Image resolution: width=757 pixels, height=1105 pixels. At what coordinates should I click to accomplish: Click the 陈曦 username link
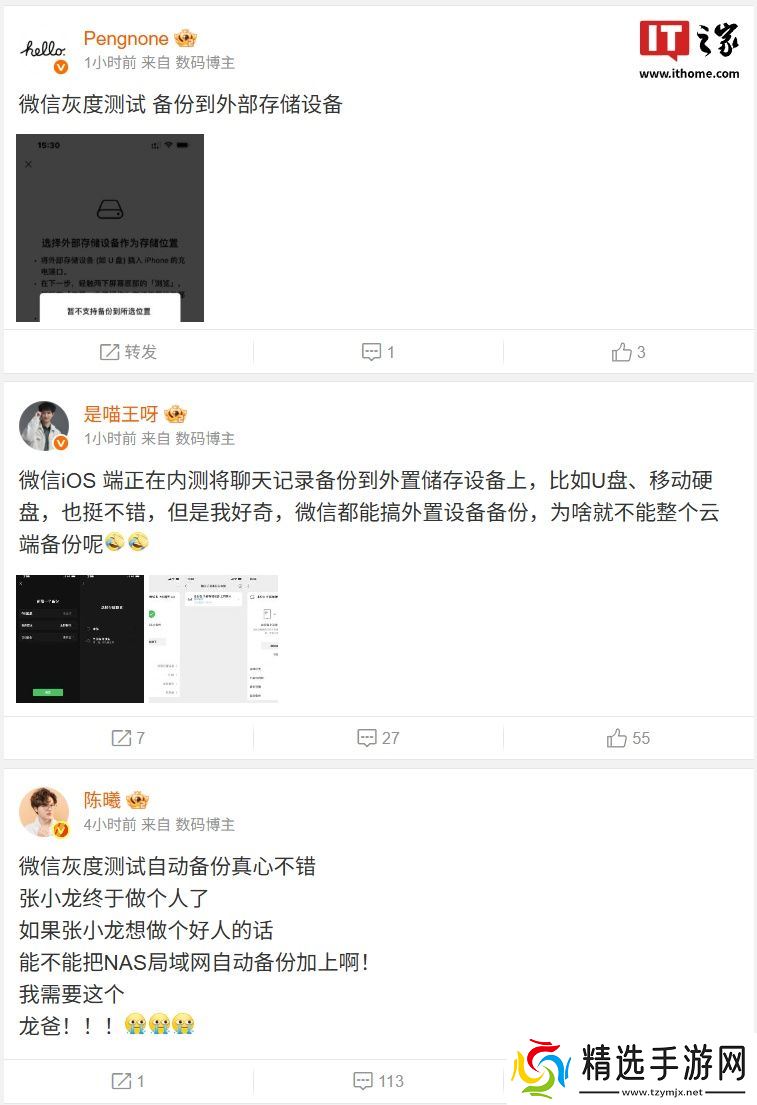click(x=102, y=800)
